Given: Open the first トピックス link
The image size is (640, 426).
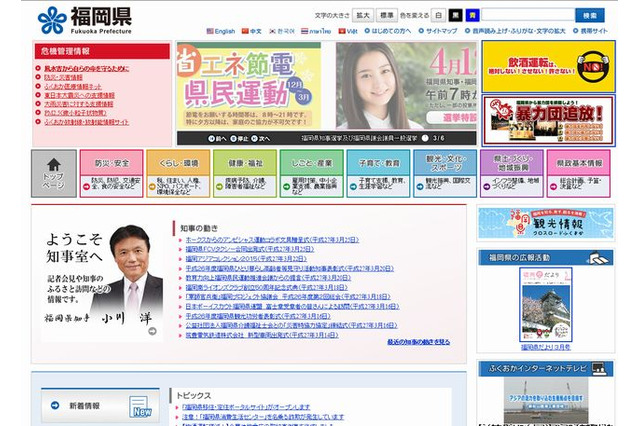Looking at the screenshot, I should click(x=246, y=407).
